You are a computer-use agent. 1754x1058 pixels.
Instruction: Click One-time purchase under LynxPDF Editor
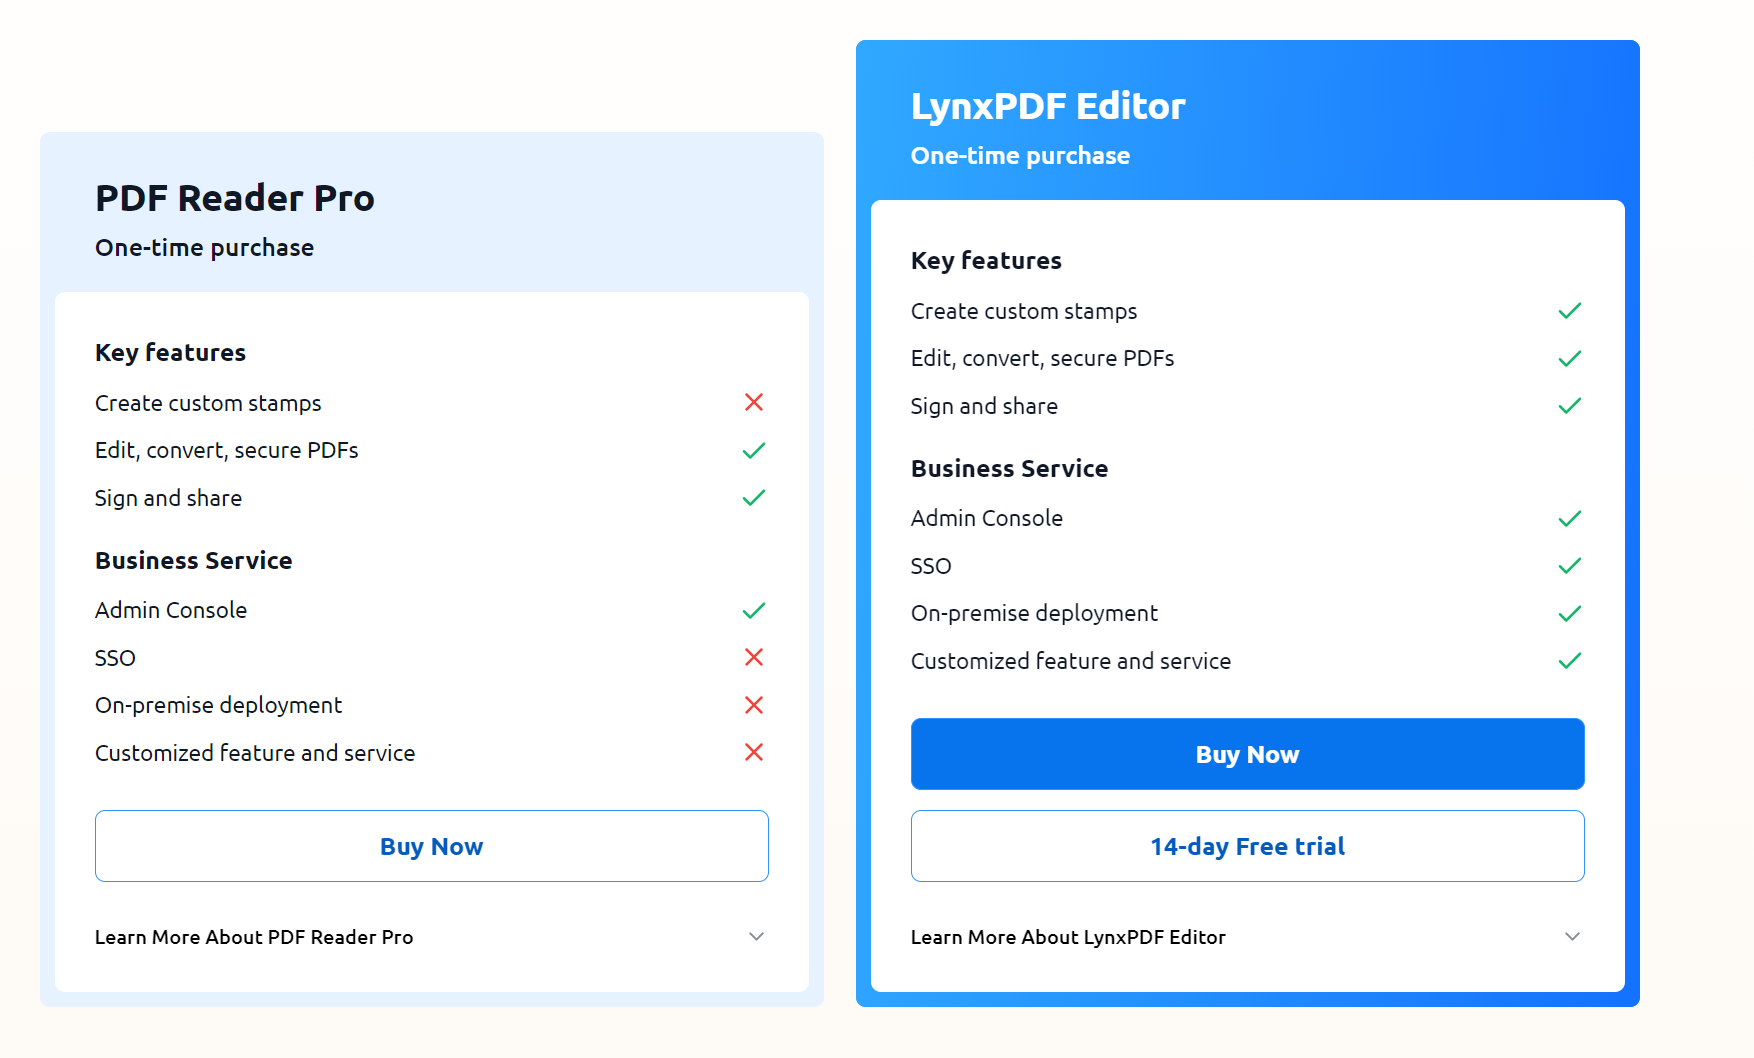click(1020, 155)
